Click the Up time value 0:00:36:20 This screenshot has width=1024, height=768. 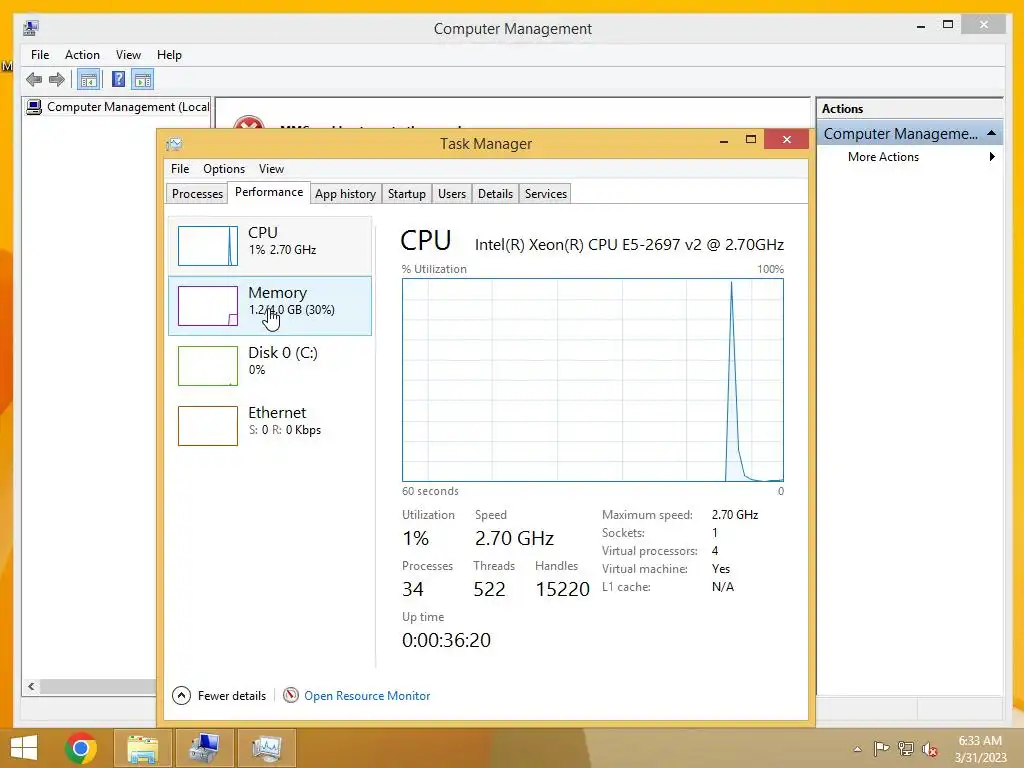coord(446,640)
